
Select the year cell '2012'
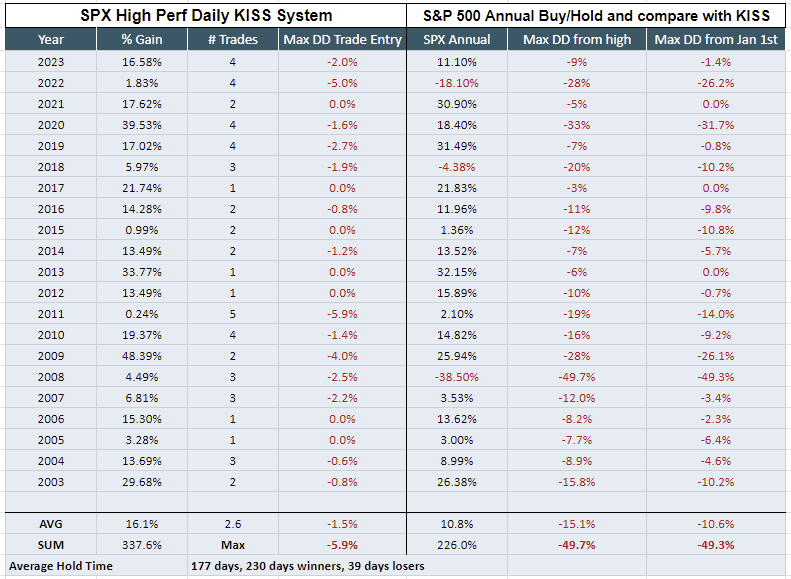point(51,293)
